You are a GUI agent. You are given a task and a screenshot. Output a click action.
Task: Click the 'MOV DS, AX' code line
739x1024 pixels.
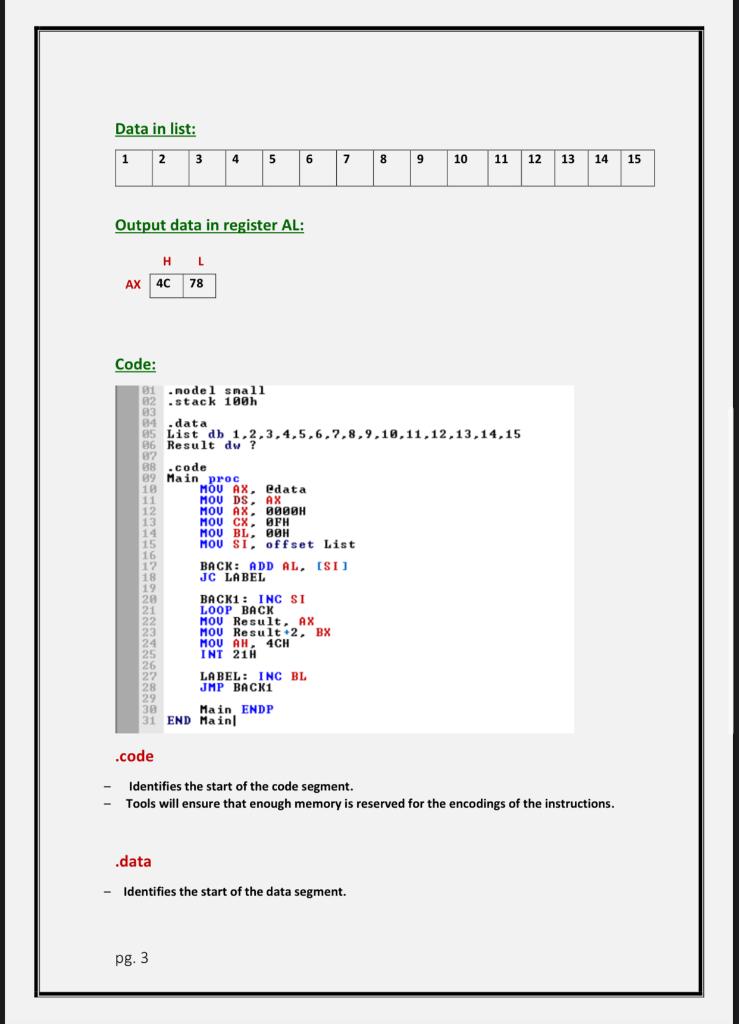[240, 500]
